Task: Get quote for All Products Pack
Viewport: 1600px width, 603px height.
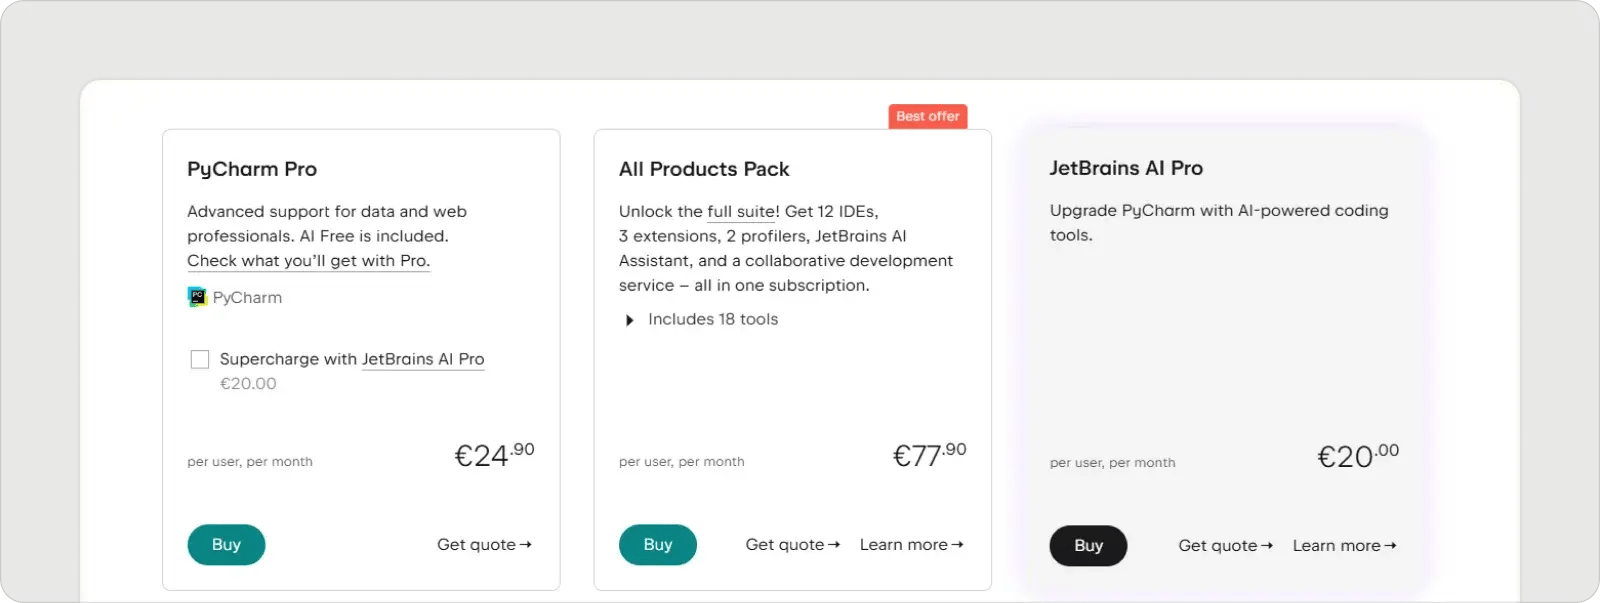Action: coord(792,544)
